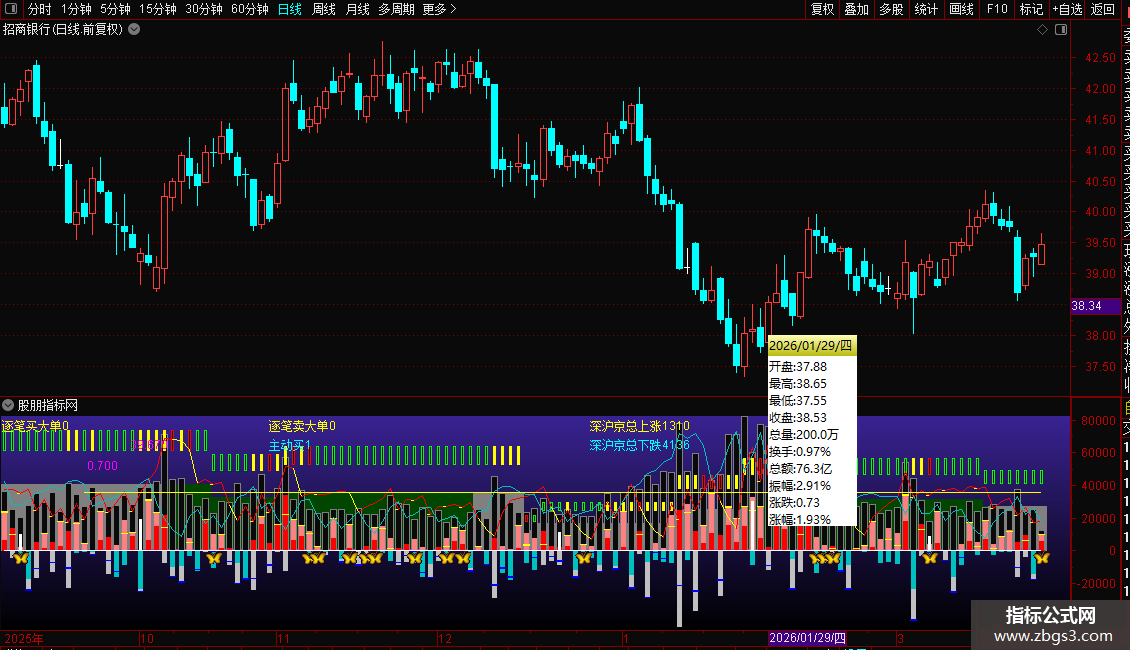This screenshot has height=650, width=1130.
Task: Expand the 更多 periods menu
Action: click(x=440, y=9)
